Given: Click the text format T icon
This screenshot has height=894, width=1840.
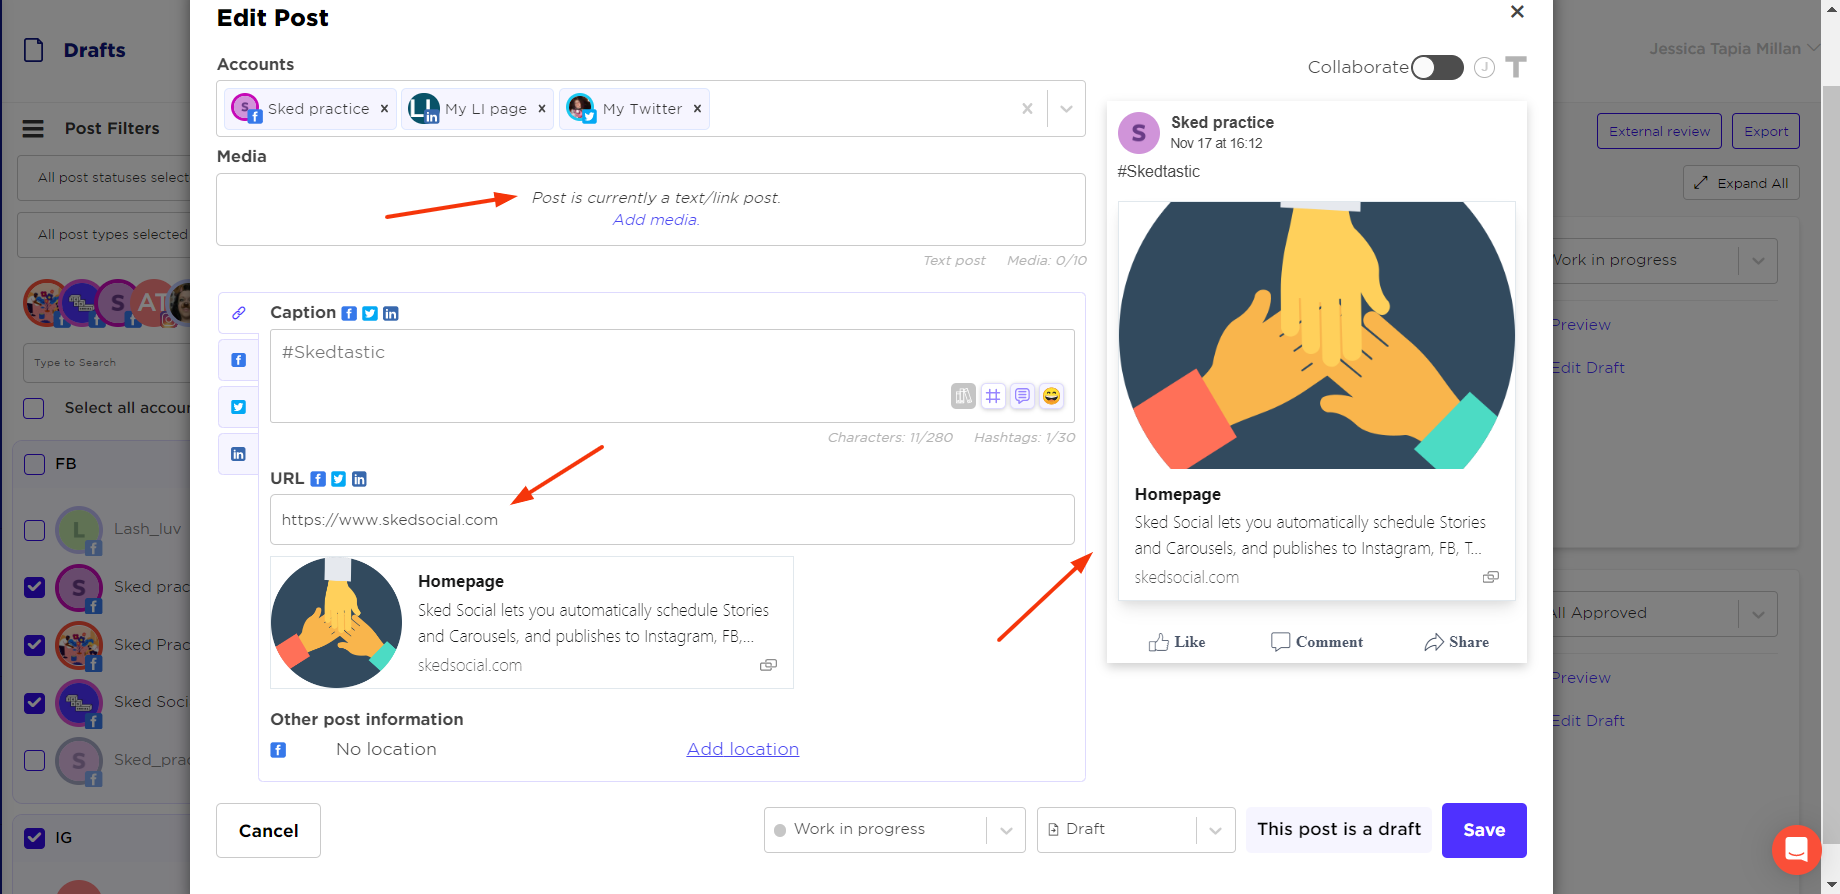Looking at the screenshot, I should (1516, 67).
